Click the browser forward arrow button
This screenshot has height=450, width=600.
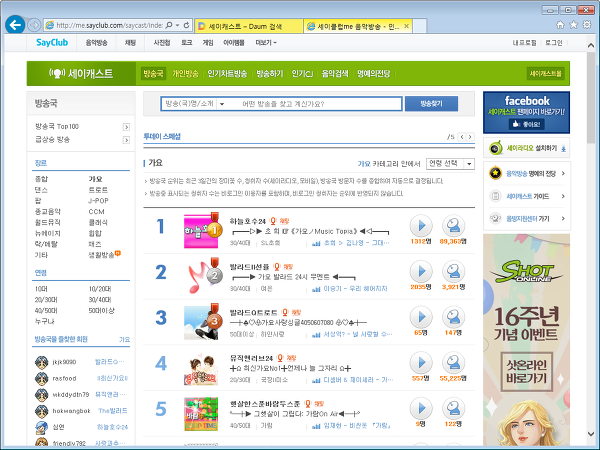pyautogui.click(x=34, y=25)
